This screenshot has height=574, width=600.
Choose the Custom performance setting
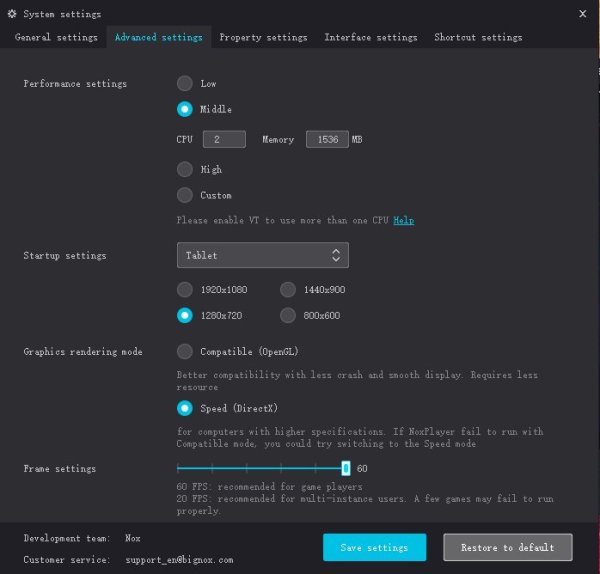[185, 196]
